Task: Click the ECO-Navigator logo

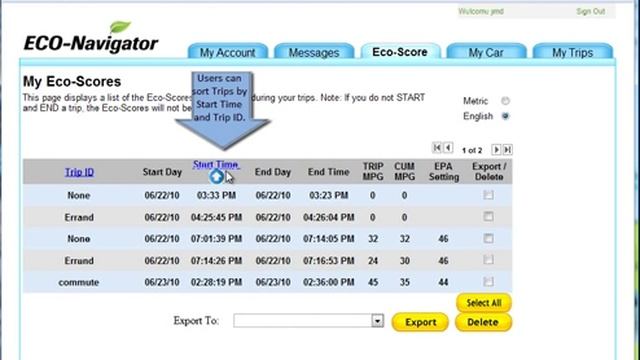Action: [91, 38]
